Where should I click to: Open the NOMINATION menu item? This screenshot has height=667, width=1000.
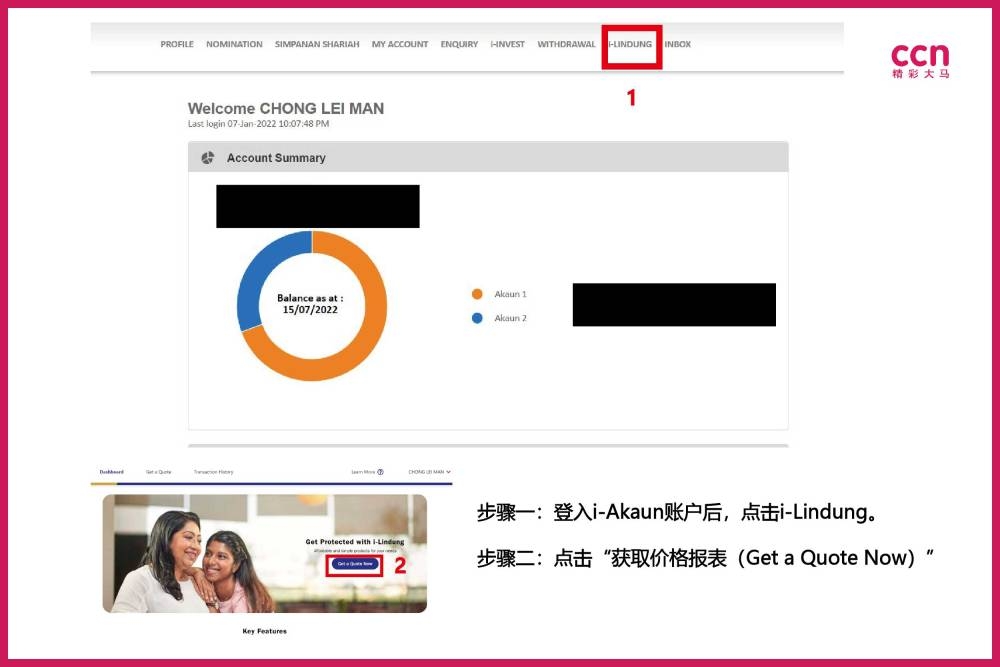point(234,44)
